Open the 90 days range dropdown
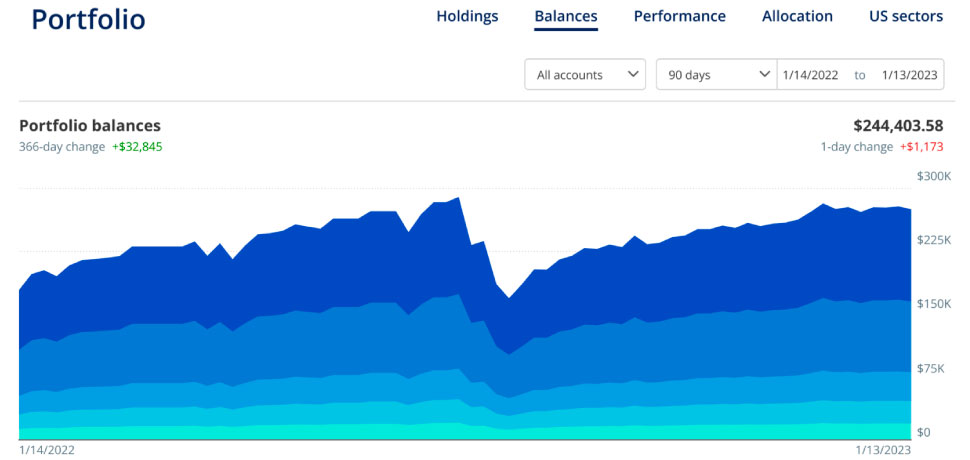Viewport: 970px width, 460px height. (716, 75)
